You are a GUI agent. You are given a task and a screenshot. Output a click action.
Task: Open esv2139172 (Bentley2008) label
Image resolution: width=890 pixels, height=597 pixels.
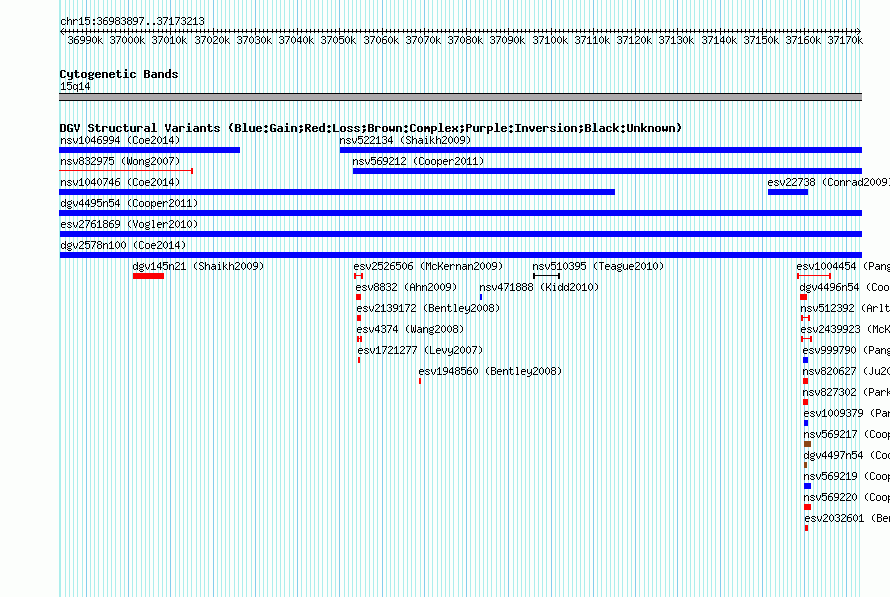tap(429, 308)
